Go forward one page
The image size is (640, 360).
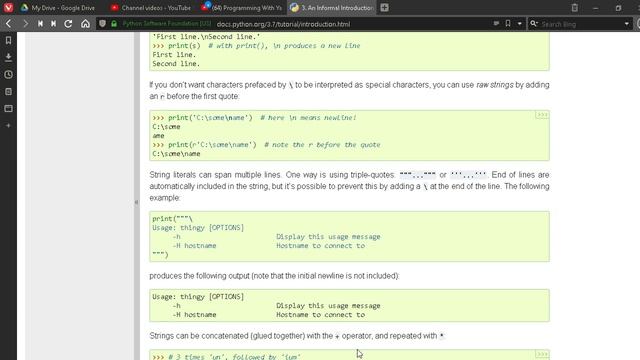click(25, 24)
